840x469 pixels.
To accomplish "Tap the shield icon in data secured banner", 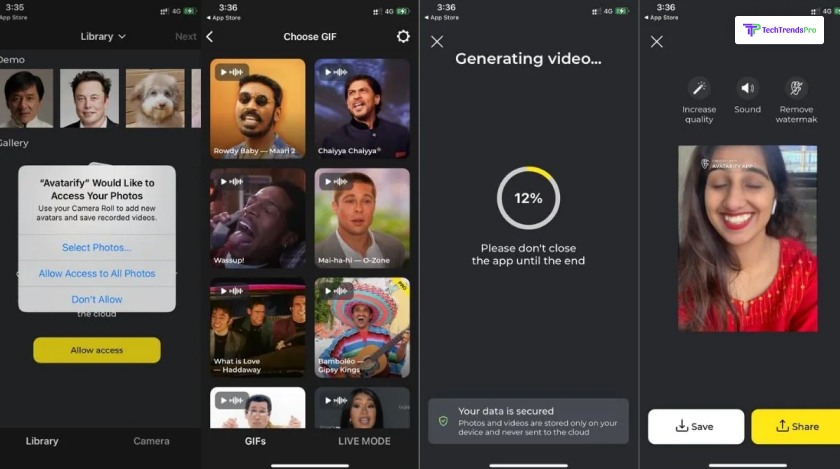I will coord(443,421).
